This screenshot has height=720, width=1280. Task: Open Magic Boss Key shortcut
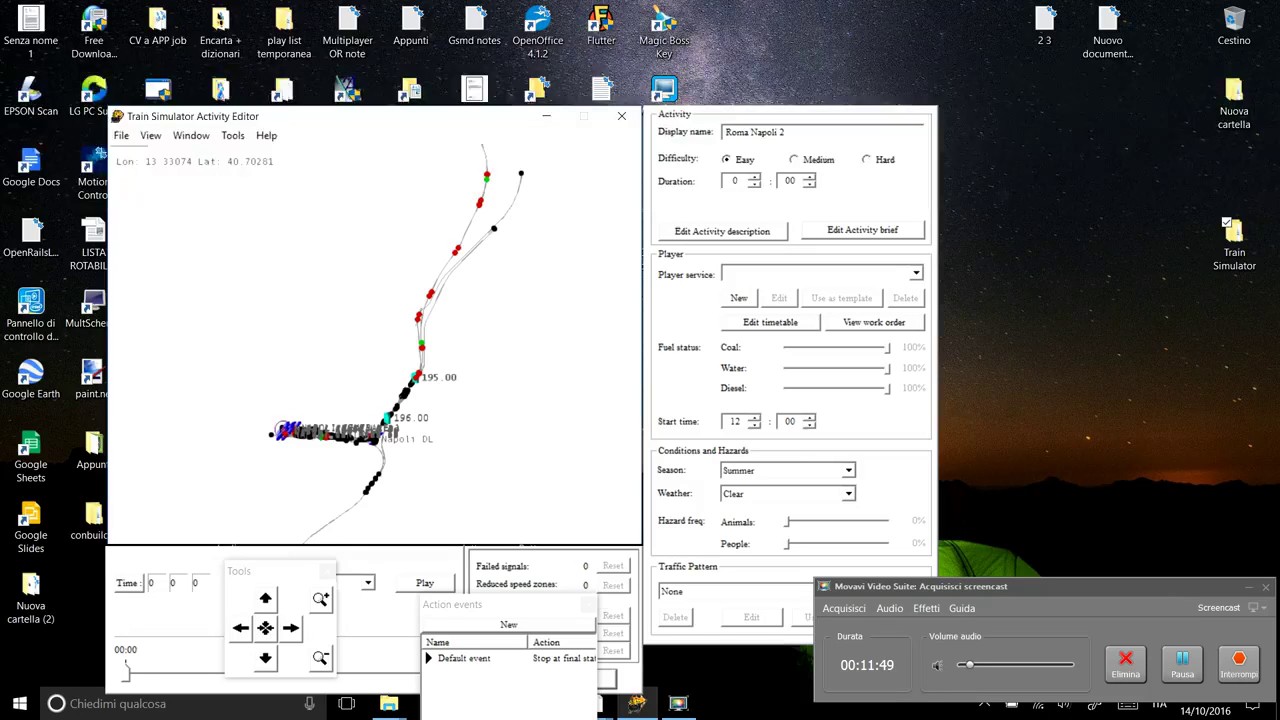coord(664,32)
